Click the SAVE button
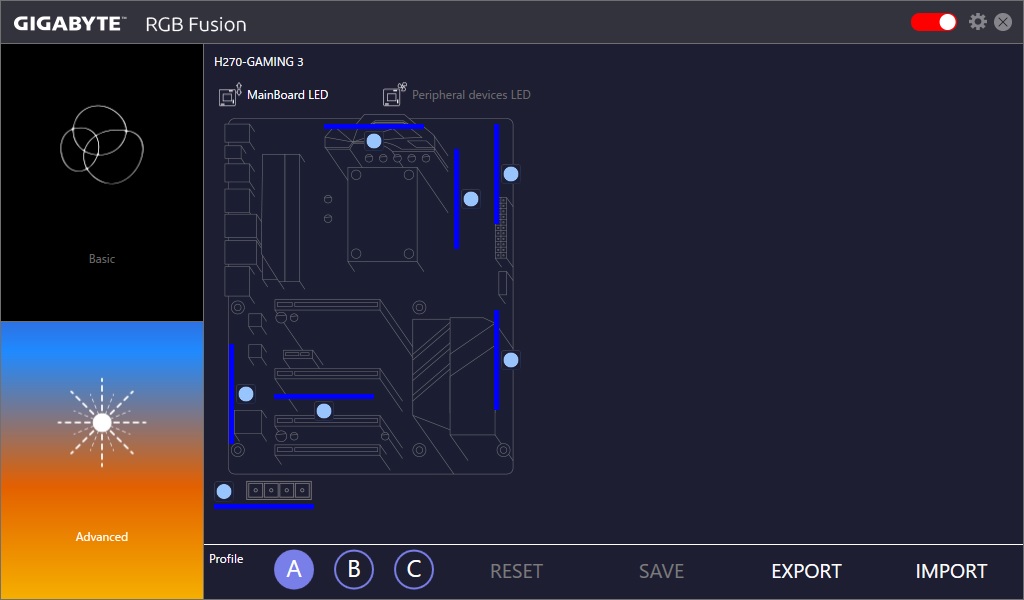 pyautogui.click(x=661, y=571)
